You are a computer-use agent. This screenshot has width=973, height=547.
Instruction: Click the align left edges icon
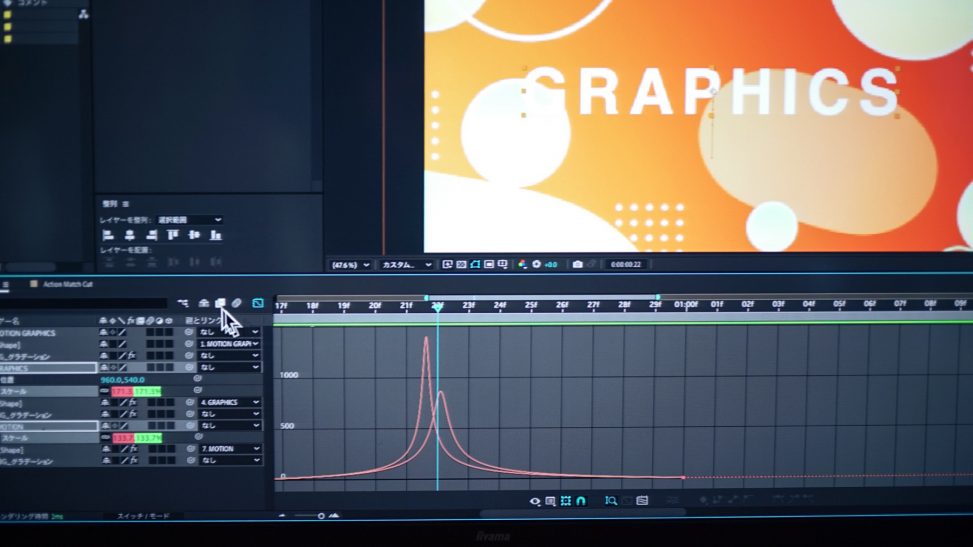tap(106, 236)
